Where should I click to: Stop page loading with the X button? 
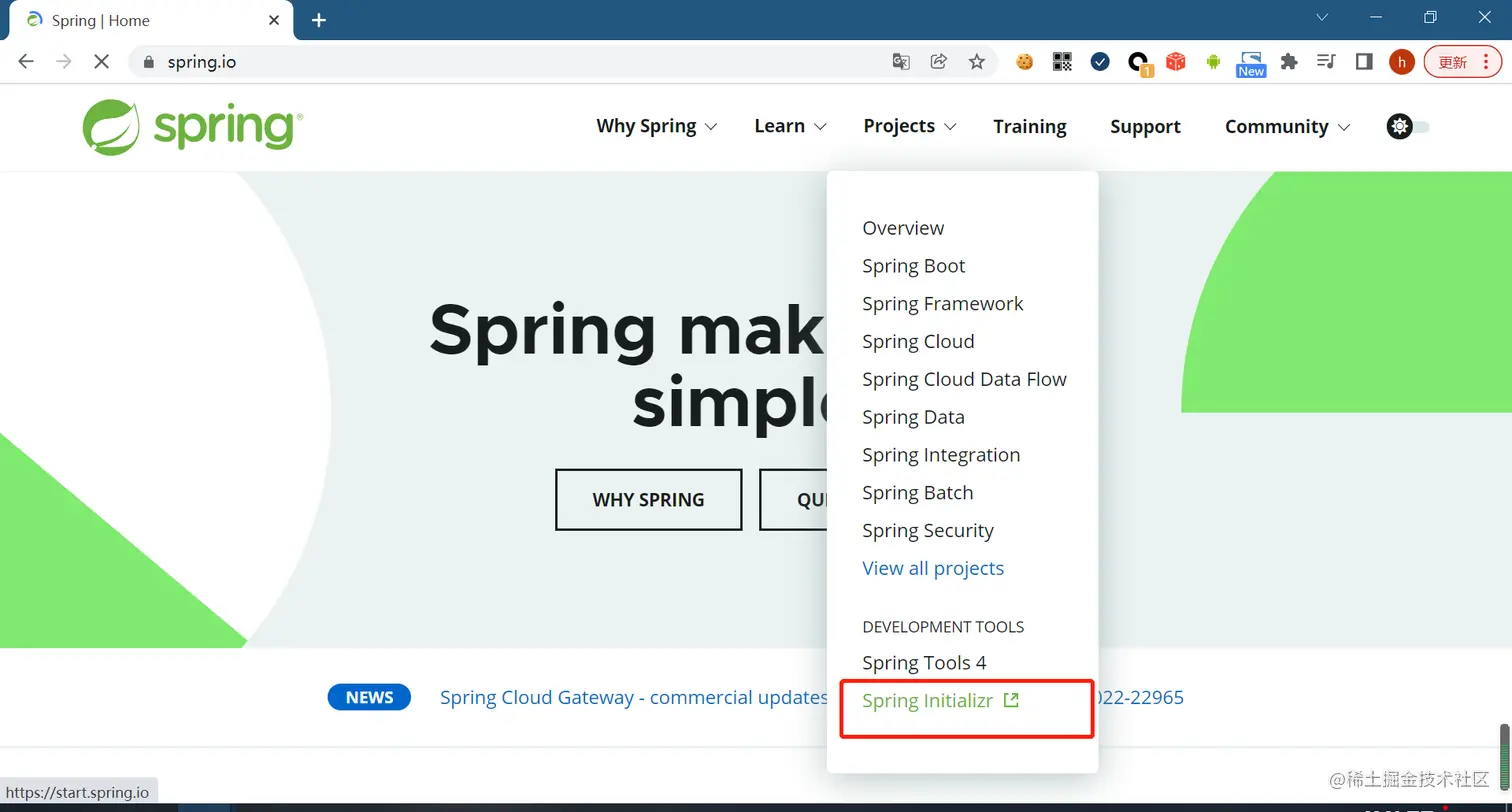(x=101, y=62)
